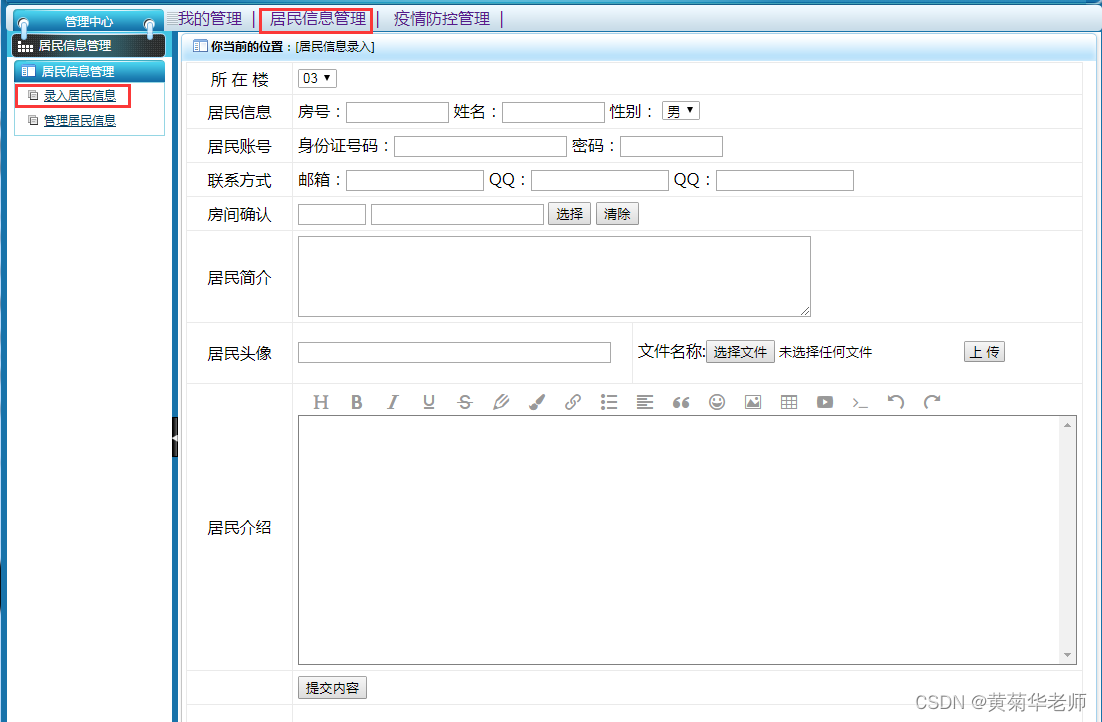This screenshot has height=722, width=1102.
Task: Click the 选择 room selection button
Action: pos(569,214)
